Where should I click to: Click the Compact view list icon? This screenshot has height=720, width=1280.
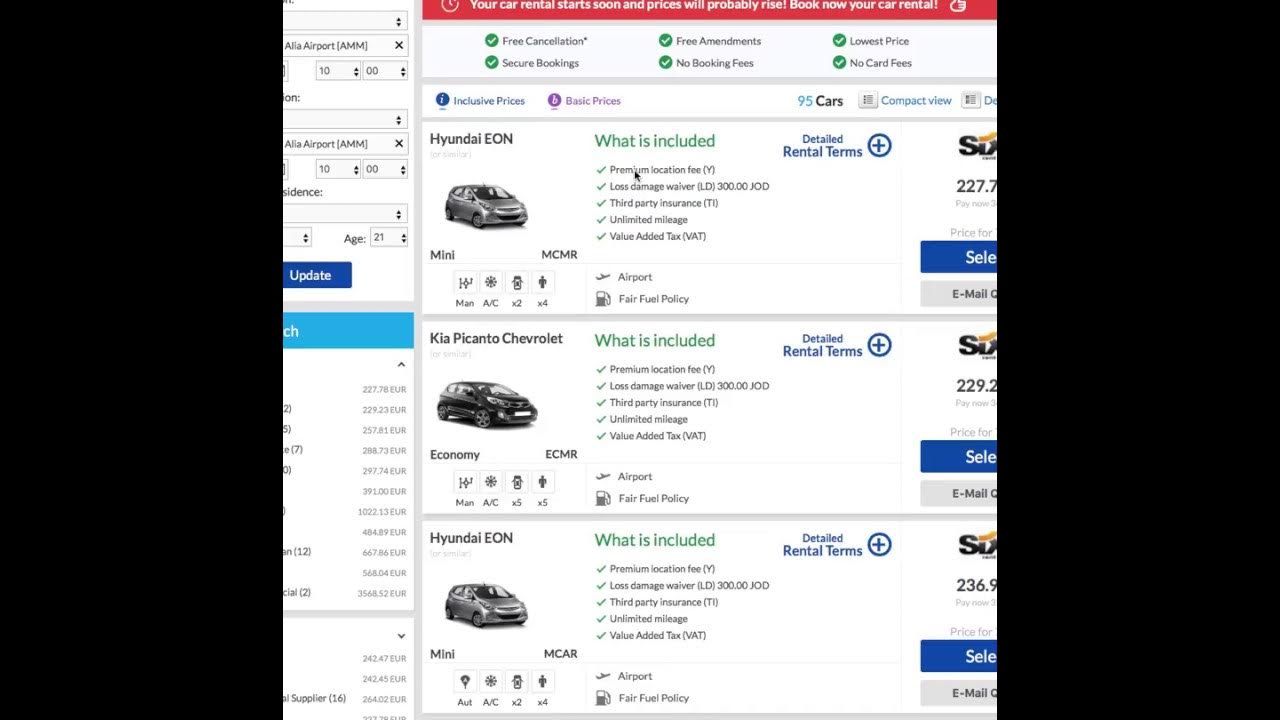868,100
